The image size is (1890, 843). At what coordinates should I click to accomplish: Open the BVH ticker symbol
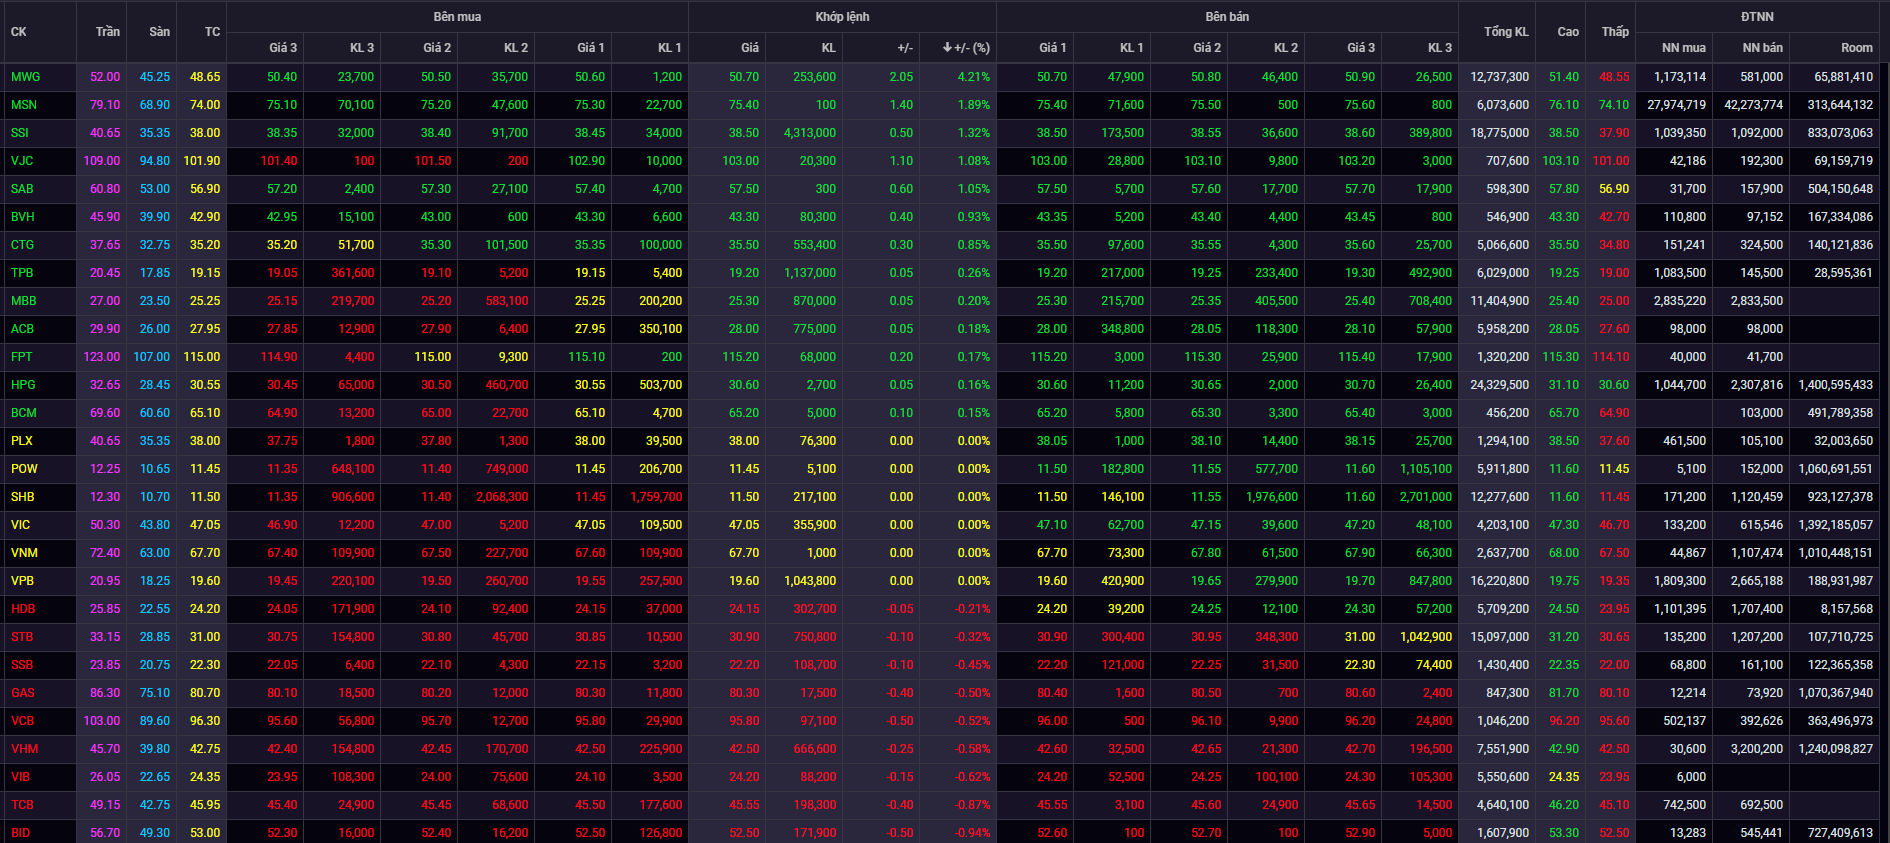tap(23, 217)
